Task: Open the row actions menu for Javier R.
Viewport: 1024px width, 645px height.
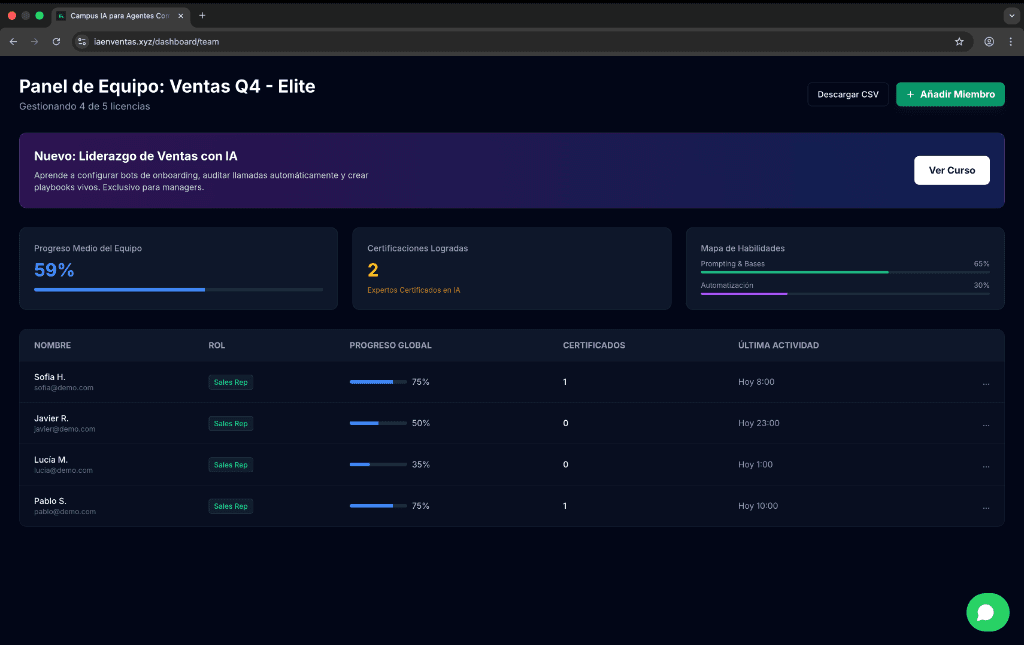Action: (x=986, y=423)
